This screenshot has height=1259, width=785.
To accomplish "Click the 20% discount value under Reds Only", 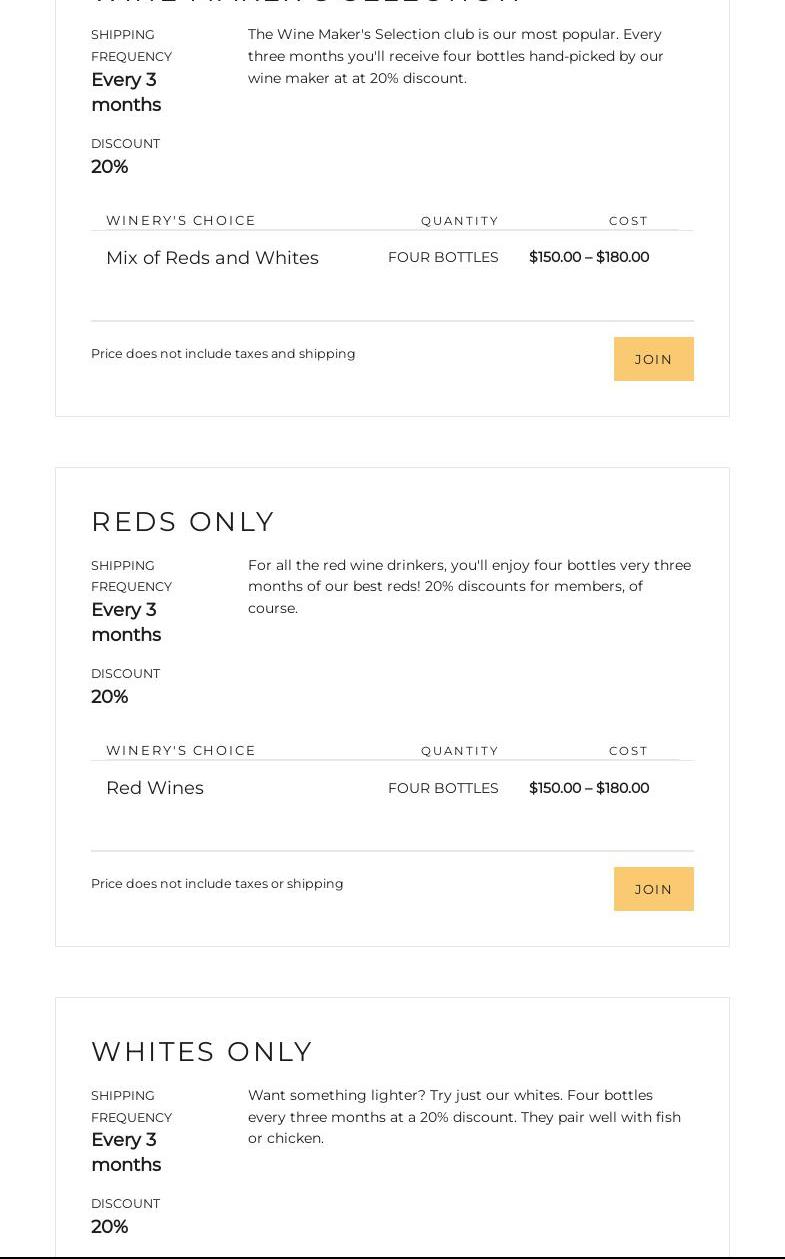I will coord(110,697).
